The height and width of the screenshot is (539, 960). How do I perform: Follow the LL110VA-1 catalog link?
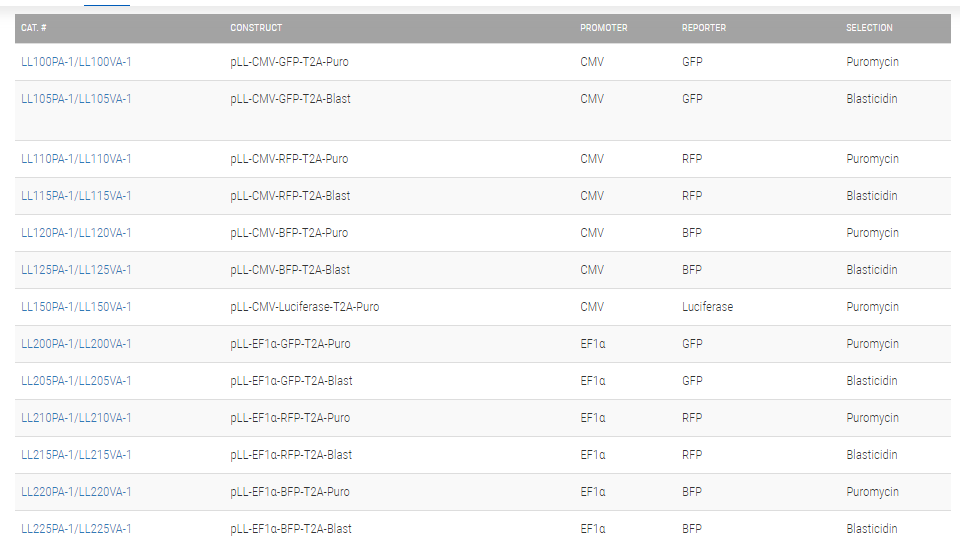pos(105,159)
